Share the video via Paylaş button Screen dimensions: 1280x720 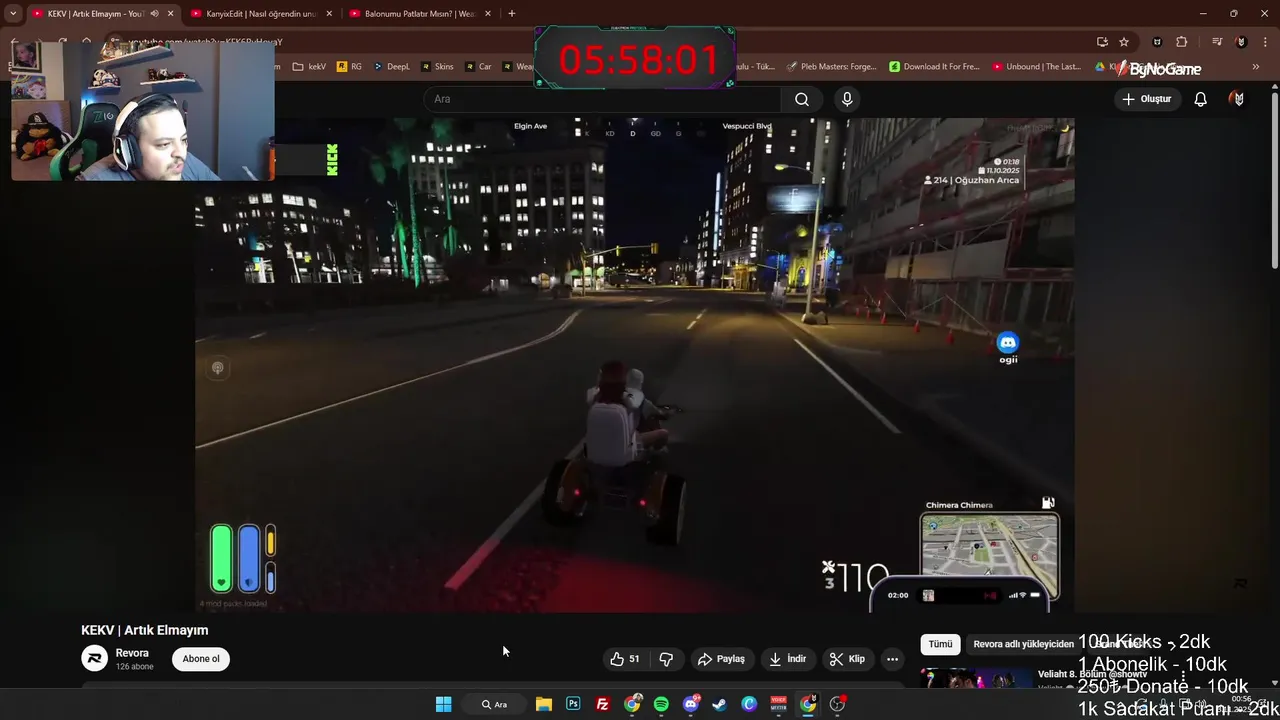point(721,659)
